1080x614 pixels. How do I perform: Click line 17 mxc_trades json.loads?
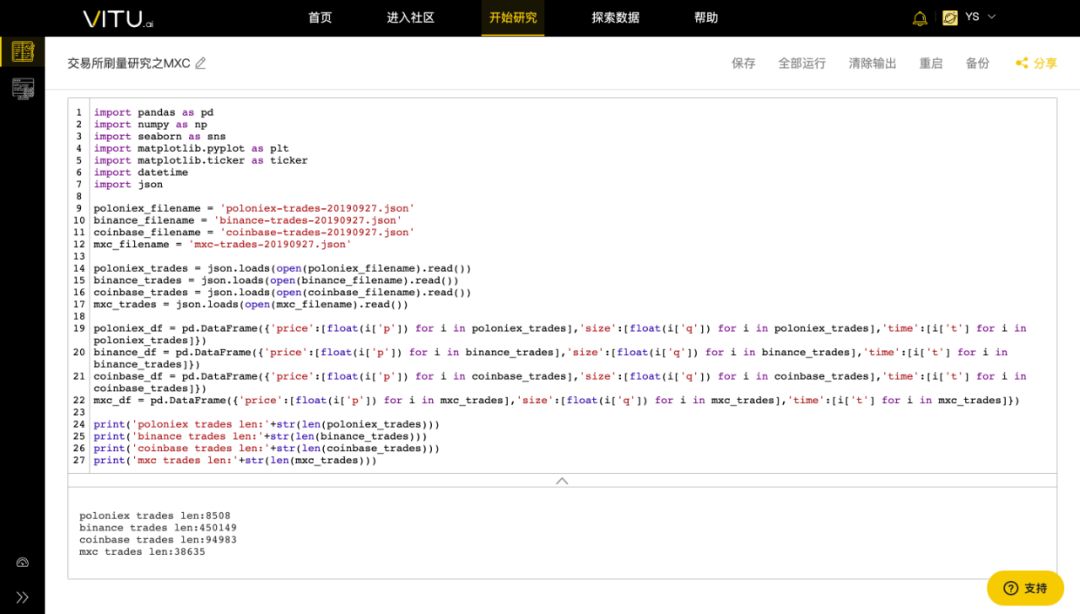251,304
